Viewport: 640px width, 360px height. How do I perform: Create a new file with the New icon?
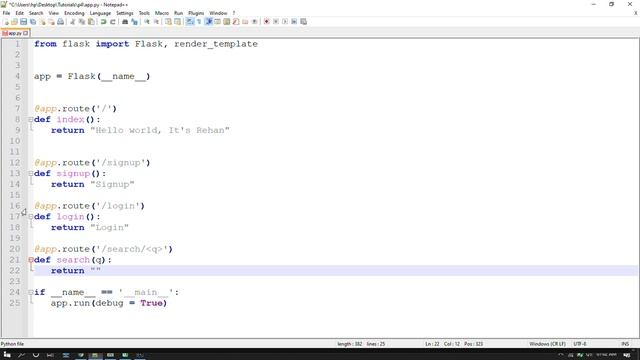[x=6, y=22]
